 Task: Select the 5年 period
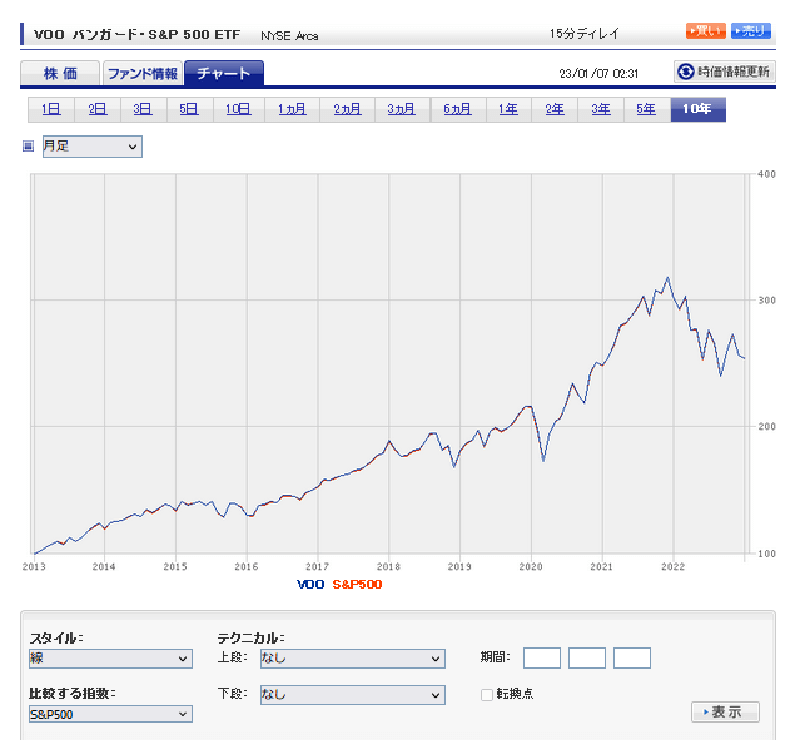[646, 109]
